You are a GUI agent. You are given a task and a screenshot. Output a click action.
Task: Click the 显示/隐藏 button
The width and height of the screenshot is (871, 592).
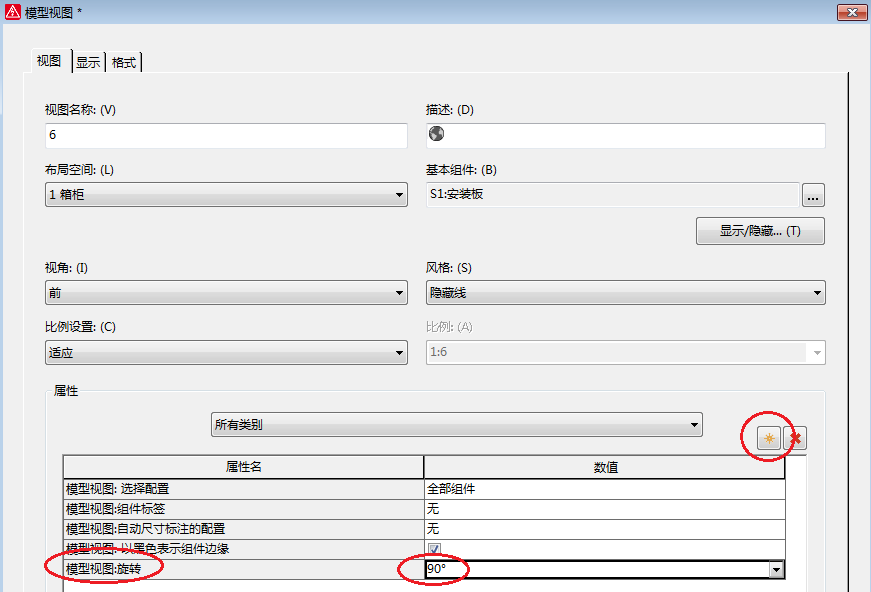click(760, 231)
